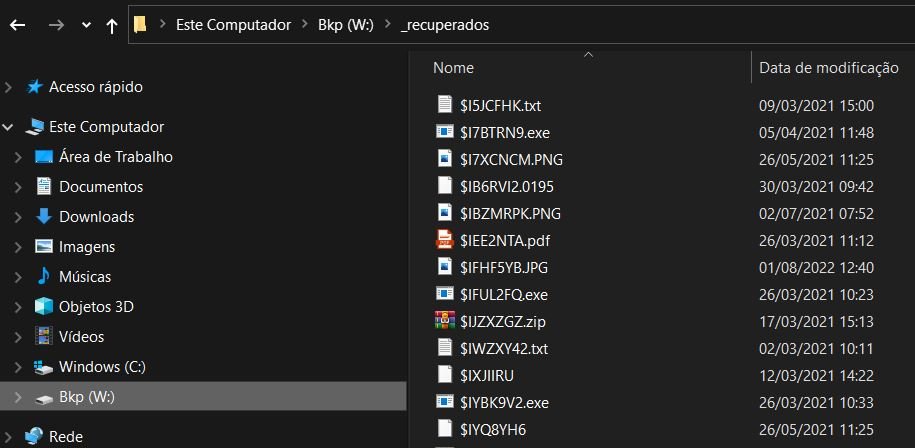The height and width of the screenshot is (448, 915).
Task: Click the Área de Trabalho desktop icon
Action: point(44,157)
